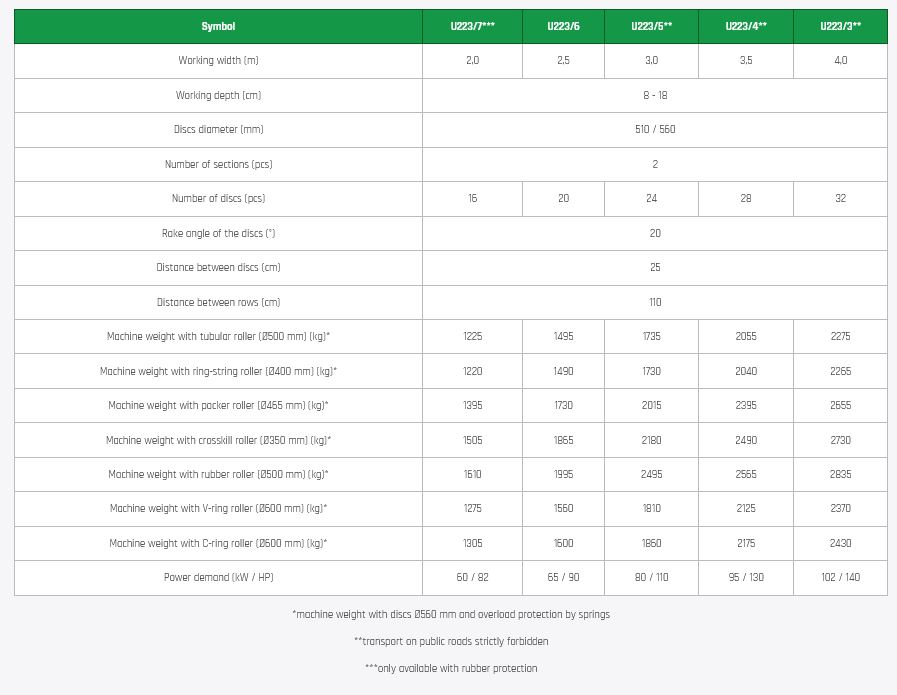
Task: Click the Working width (m) row label
Action: 218,61
